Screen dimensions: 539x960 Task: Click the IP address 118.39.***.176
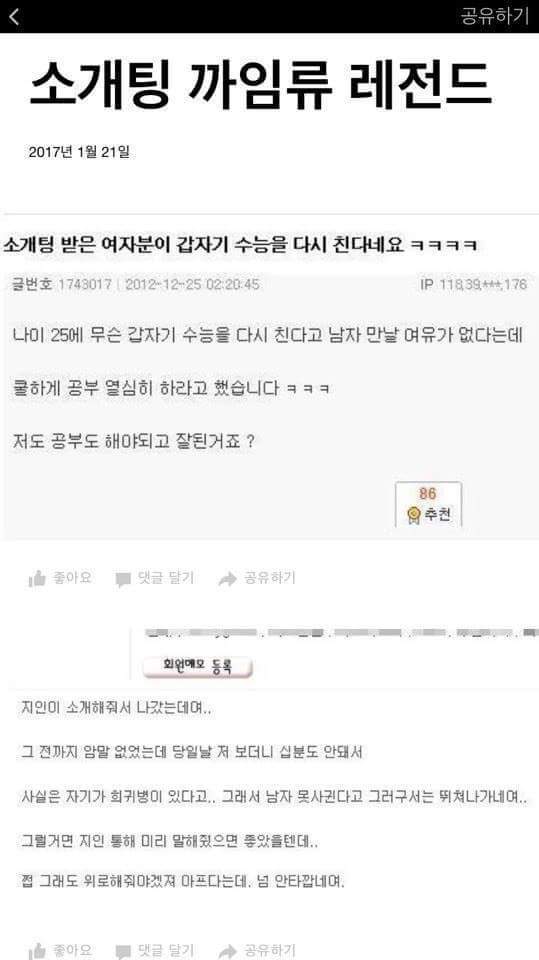pyautogui.click(x=473, y=285)
